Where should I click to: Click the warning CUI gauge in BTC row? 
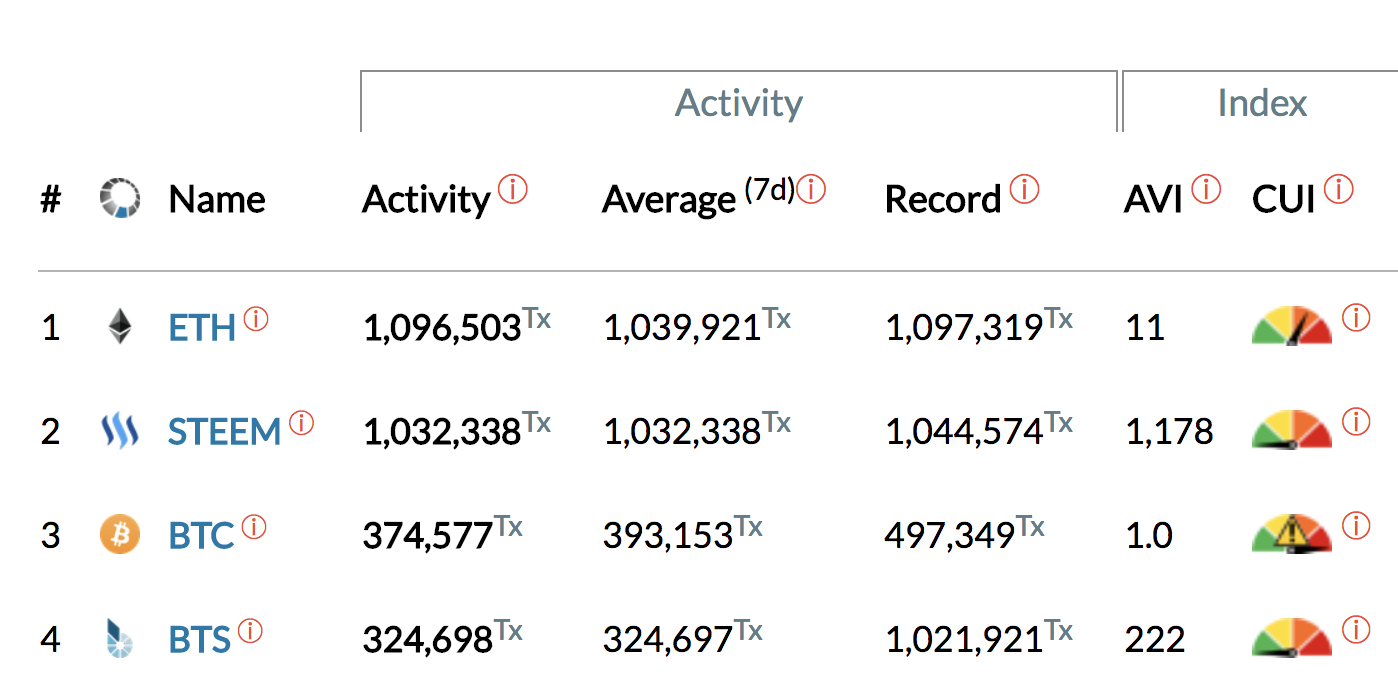pos(1292,534)
